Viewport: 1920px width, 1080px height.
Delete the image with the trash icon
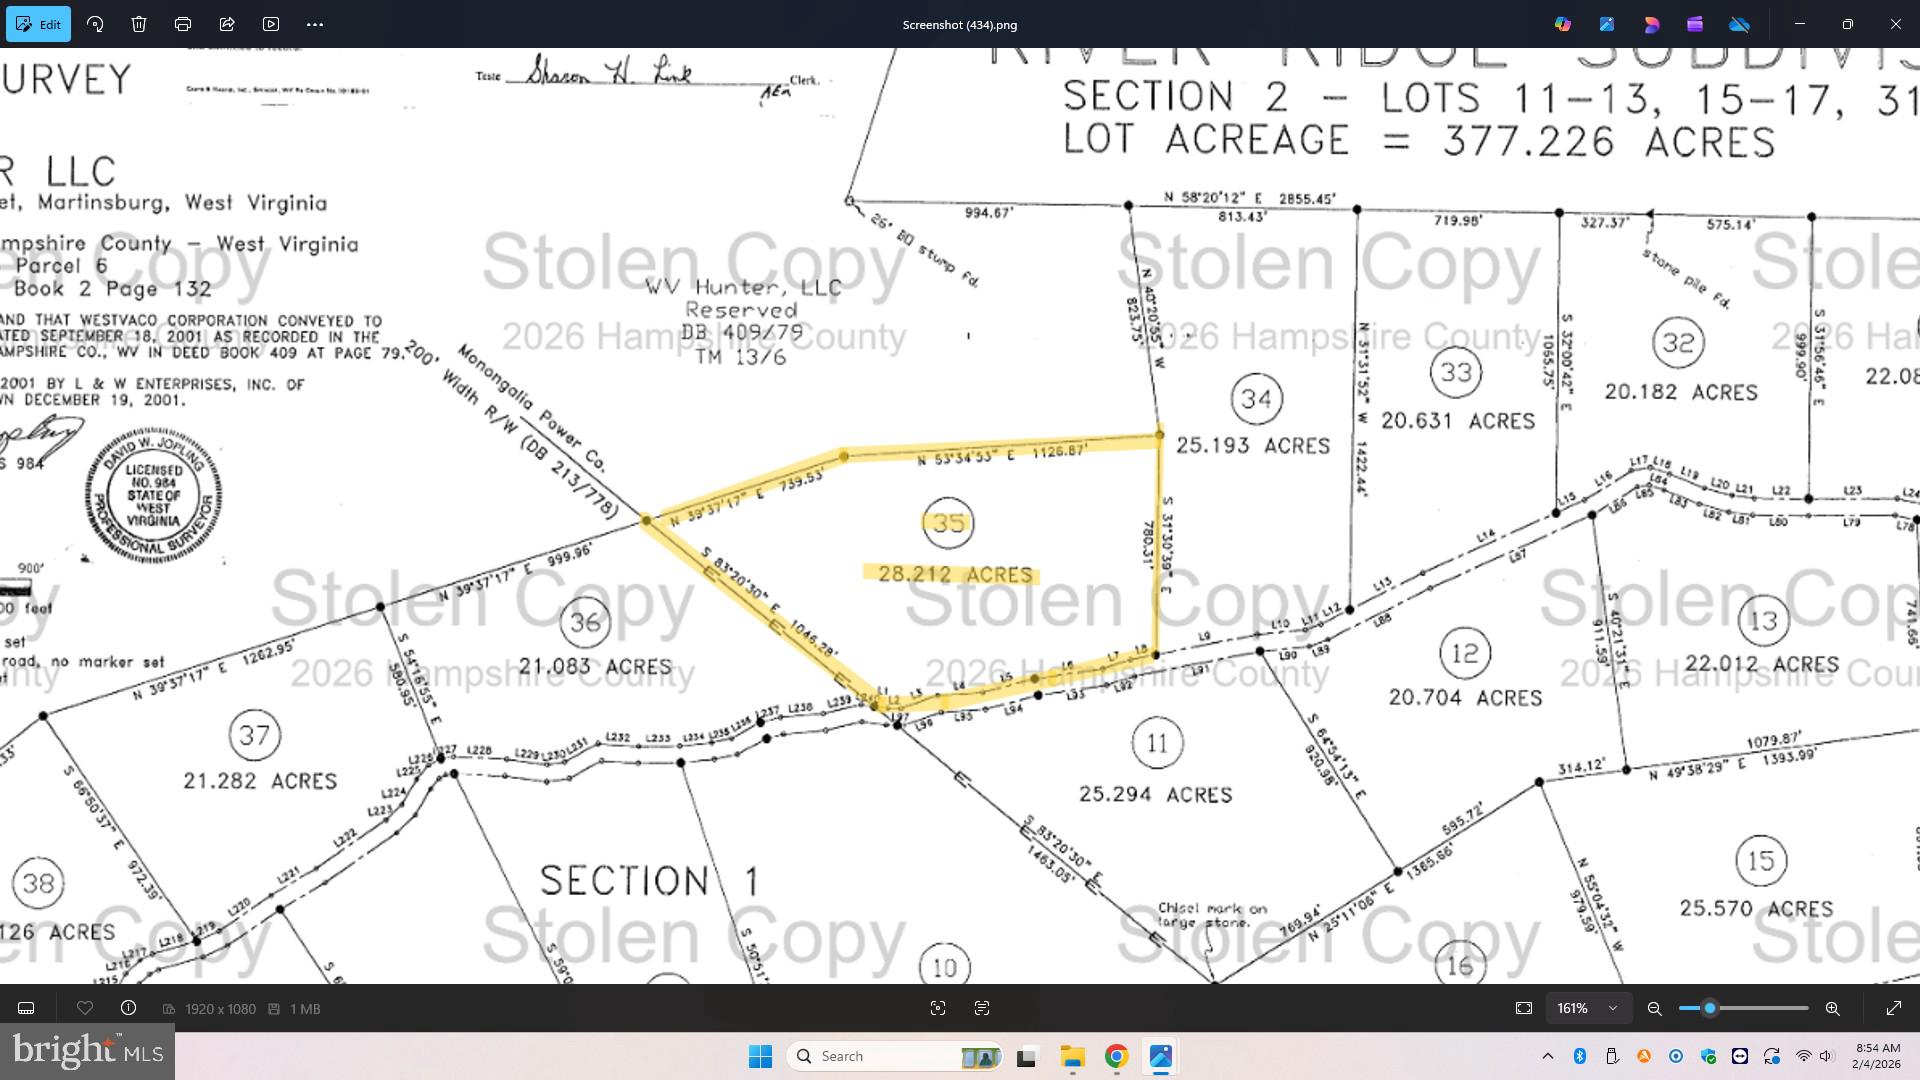139,24
